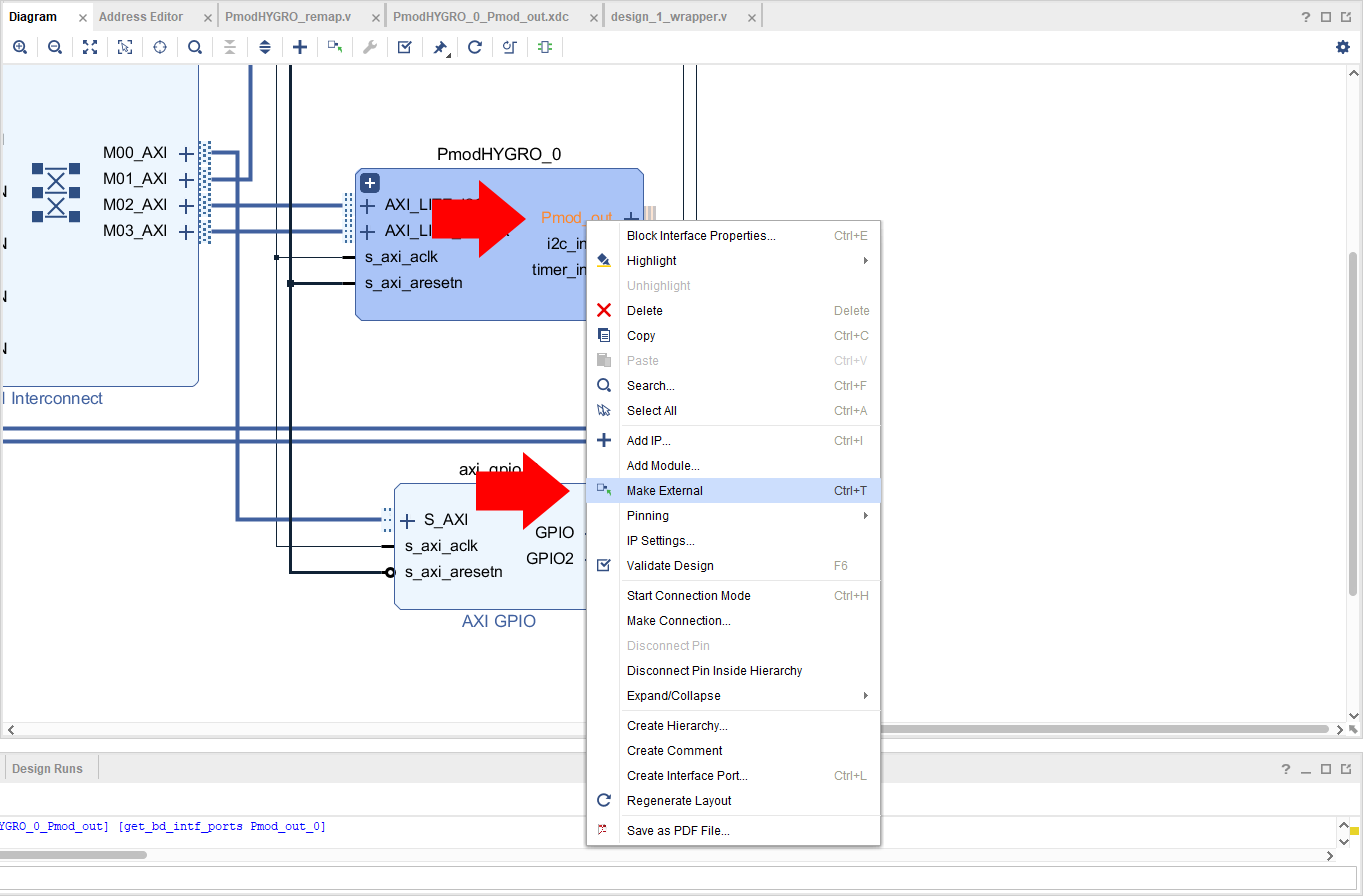Image resolution: width=1363 pixels, height=896 pixels.
Task: Open the Highlight submenu
Action: tap(733, 261)
